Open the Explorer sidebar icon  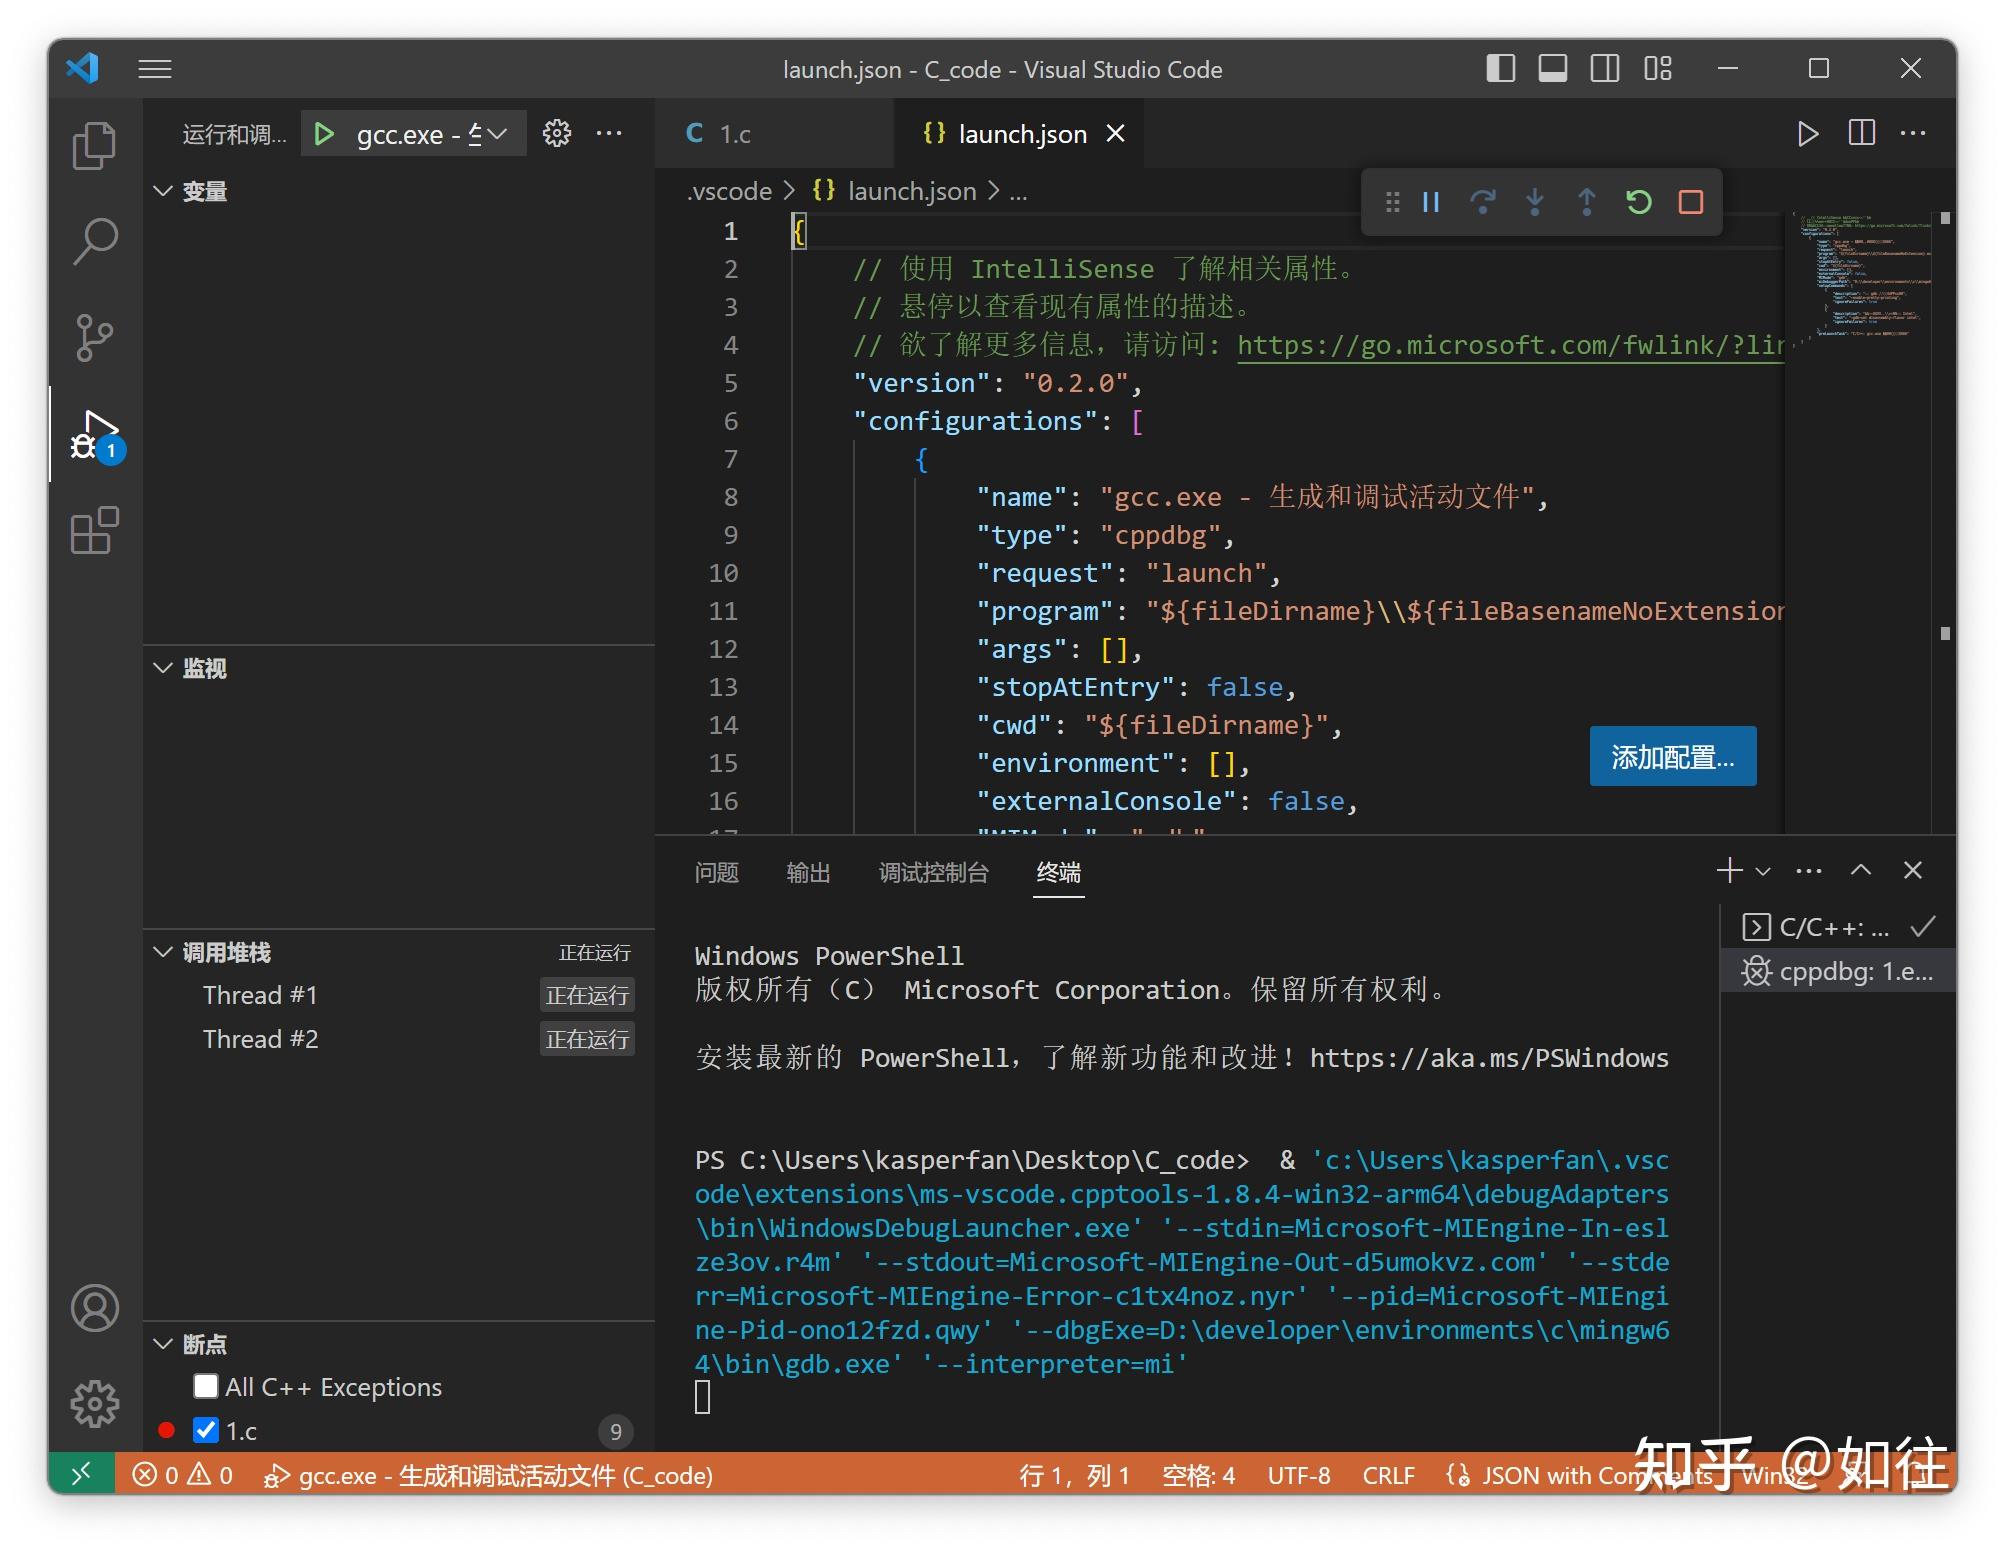(x=95, y=144)
